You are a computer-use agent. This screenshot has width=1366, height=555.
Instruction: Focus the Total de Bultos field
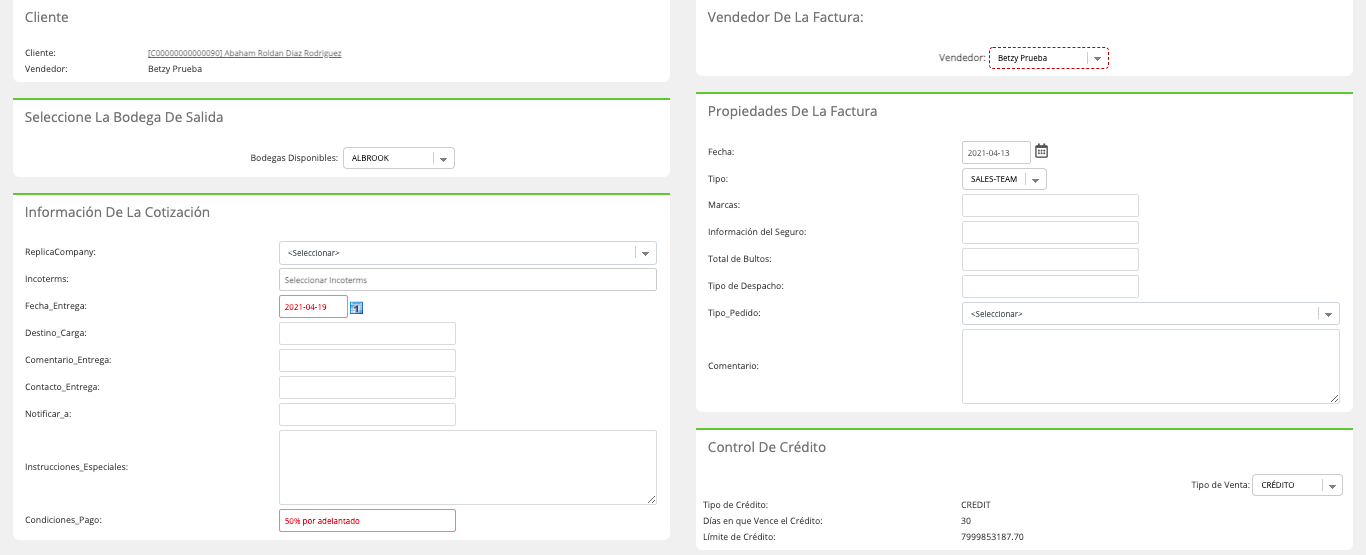point(1050,260)
